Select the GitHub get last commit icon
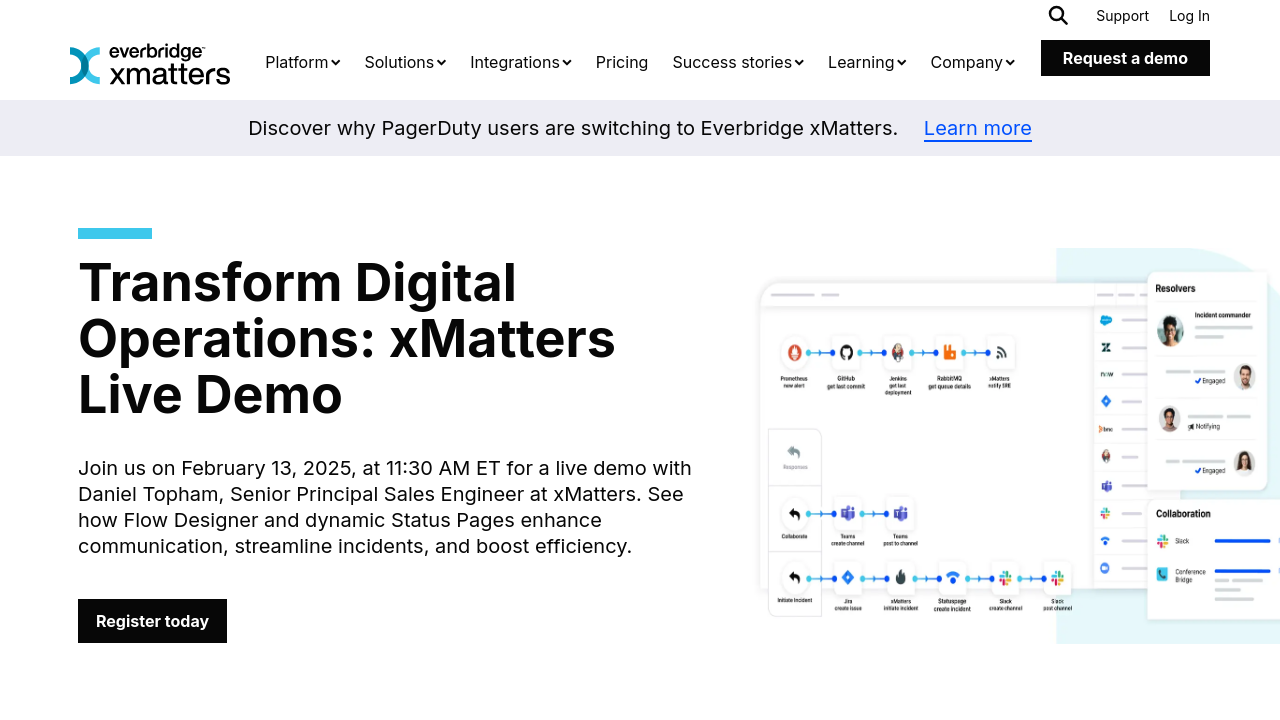This screenshot has height=720, width=1280. click(x=846, y=353)
